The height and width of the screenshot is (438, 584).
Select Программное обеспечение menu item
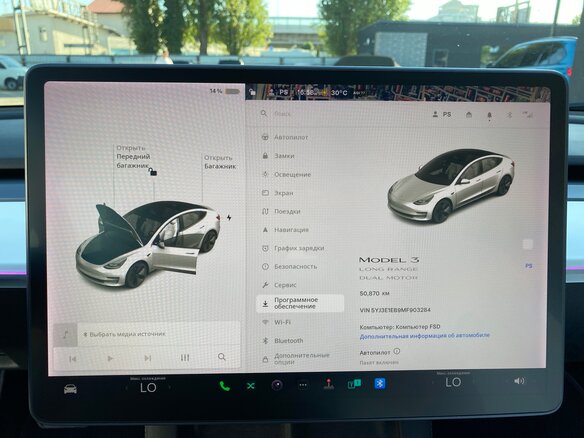click(x=300, y=303)
